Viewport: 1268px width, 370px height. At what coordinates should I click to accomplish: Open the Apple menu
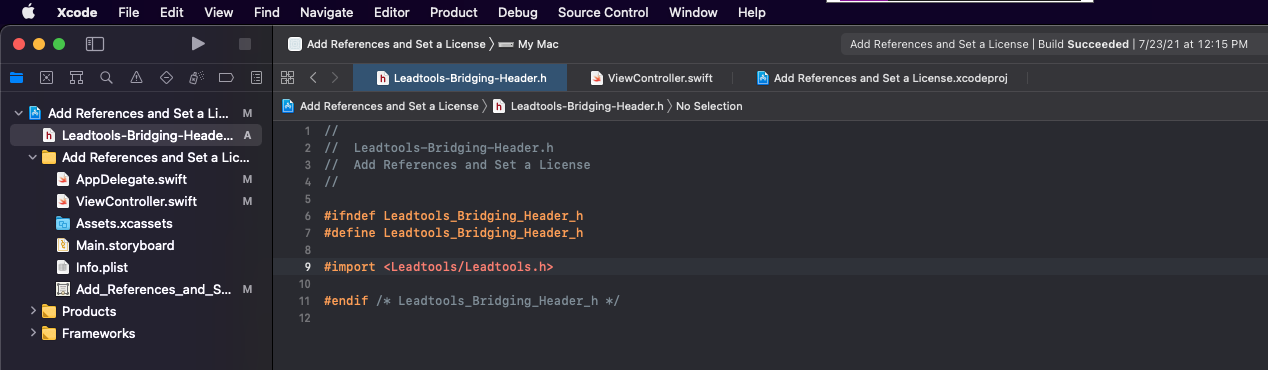click(27, 12)
